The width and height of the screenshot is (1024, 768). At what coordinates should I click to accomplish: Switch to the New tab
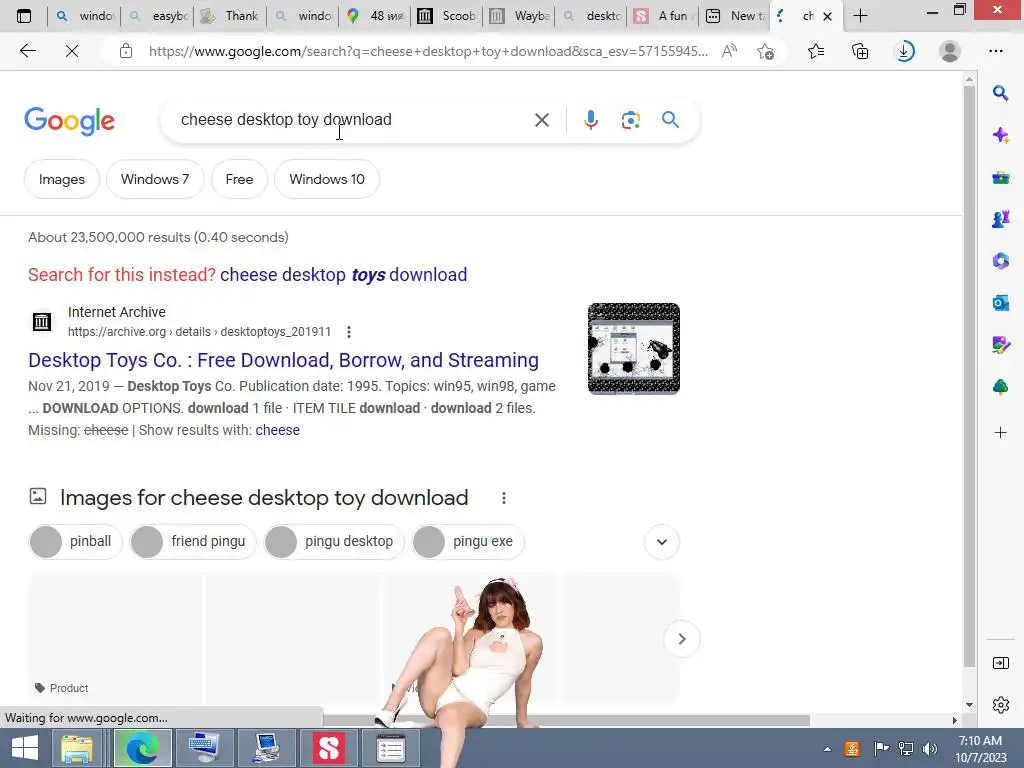coord(737,16)
